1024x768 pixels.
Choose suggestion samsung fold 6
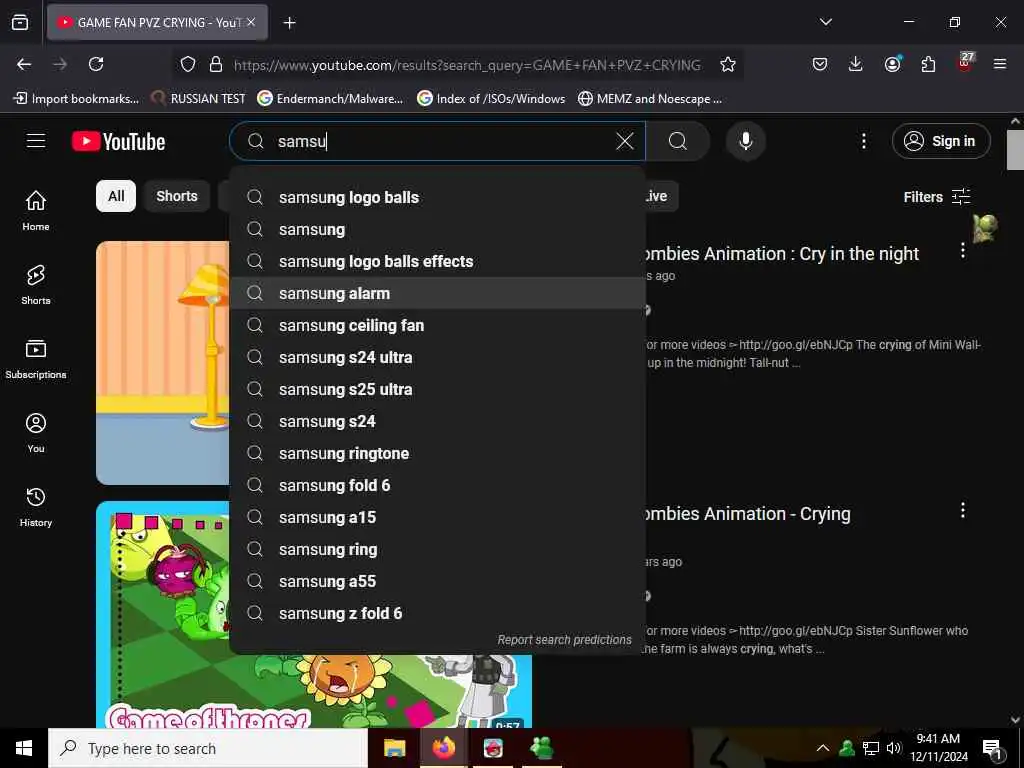click(438, 485)
